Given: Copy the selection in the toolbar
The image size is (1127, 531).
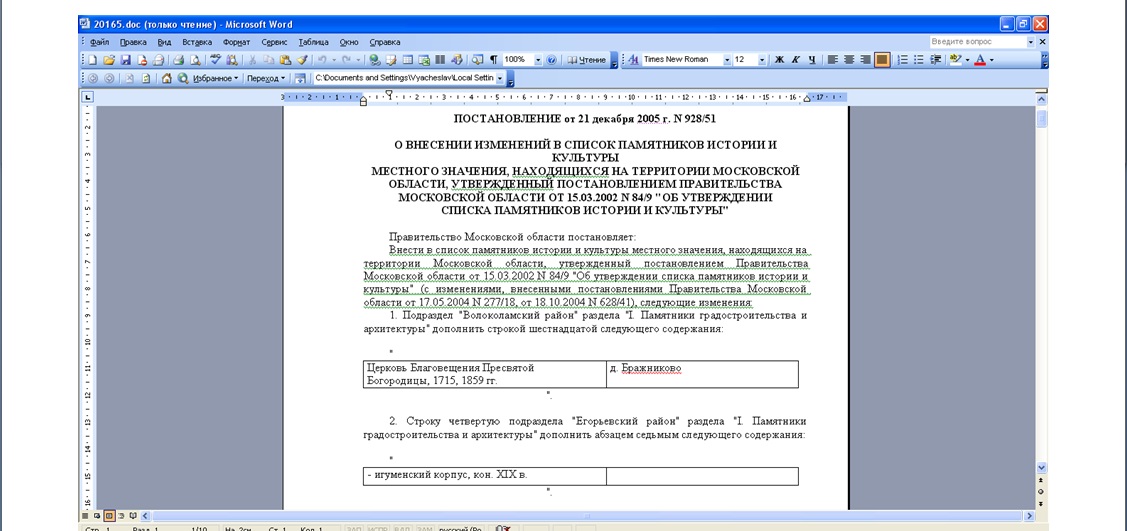Looking at the screenshot, I should [269, 60].
